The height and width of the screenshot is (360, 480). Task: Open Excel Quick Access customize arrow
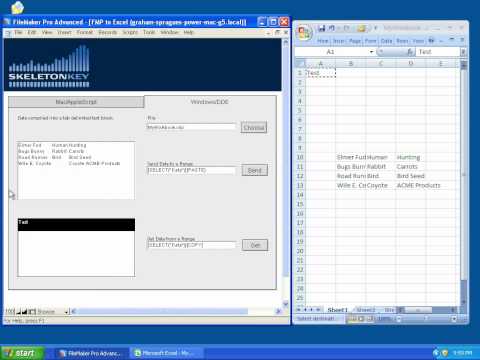(x=375, y=29)
